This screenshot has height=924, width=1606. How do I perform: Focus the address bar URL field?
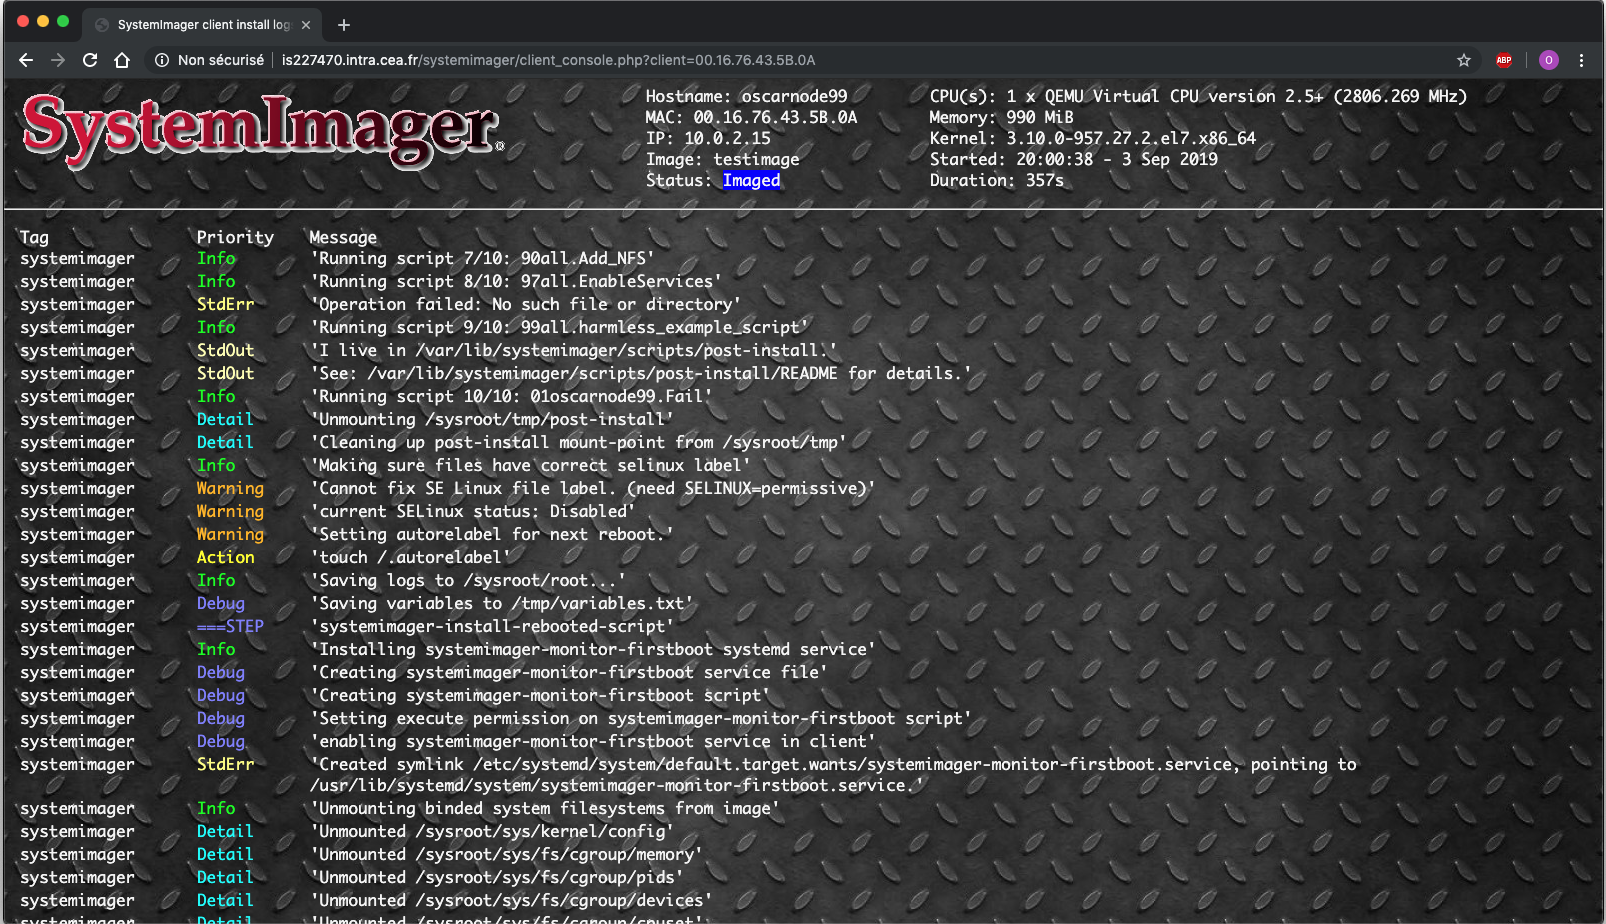click(x=548, y=60)
